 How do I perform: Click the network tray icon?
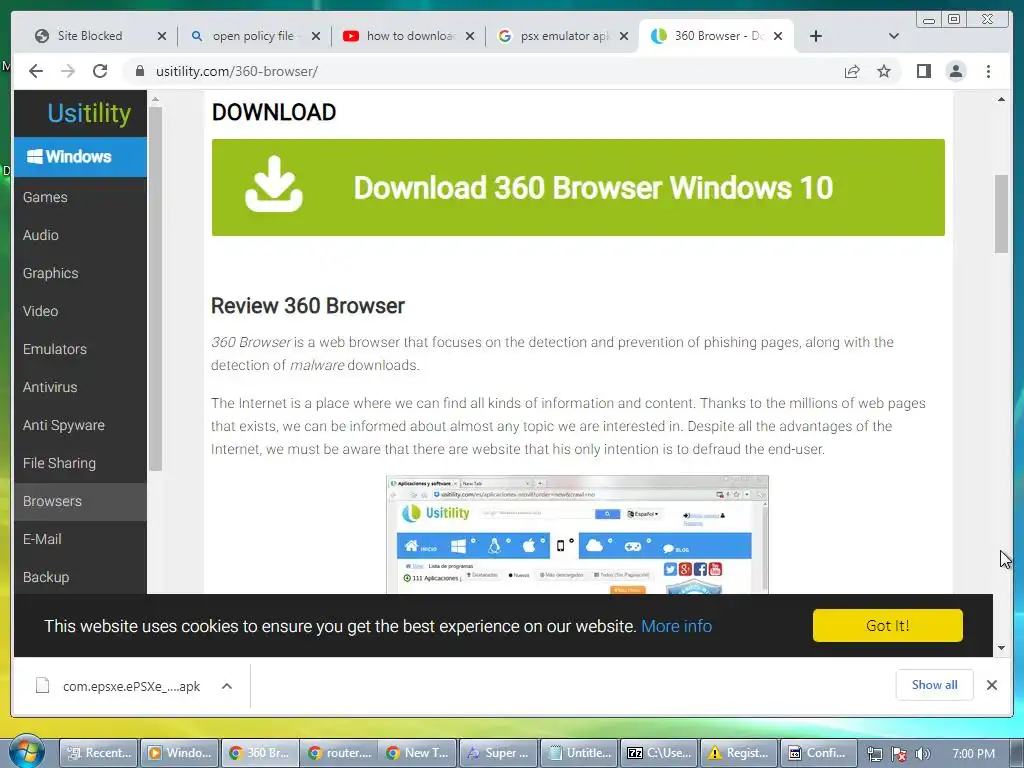click(874, 754)
